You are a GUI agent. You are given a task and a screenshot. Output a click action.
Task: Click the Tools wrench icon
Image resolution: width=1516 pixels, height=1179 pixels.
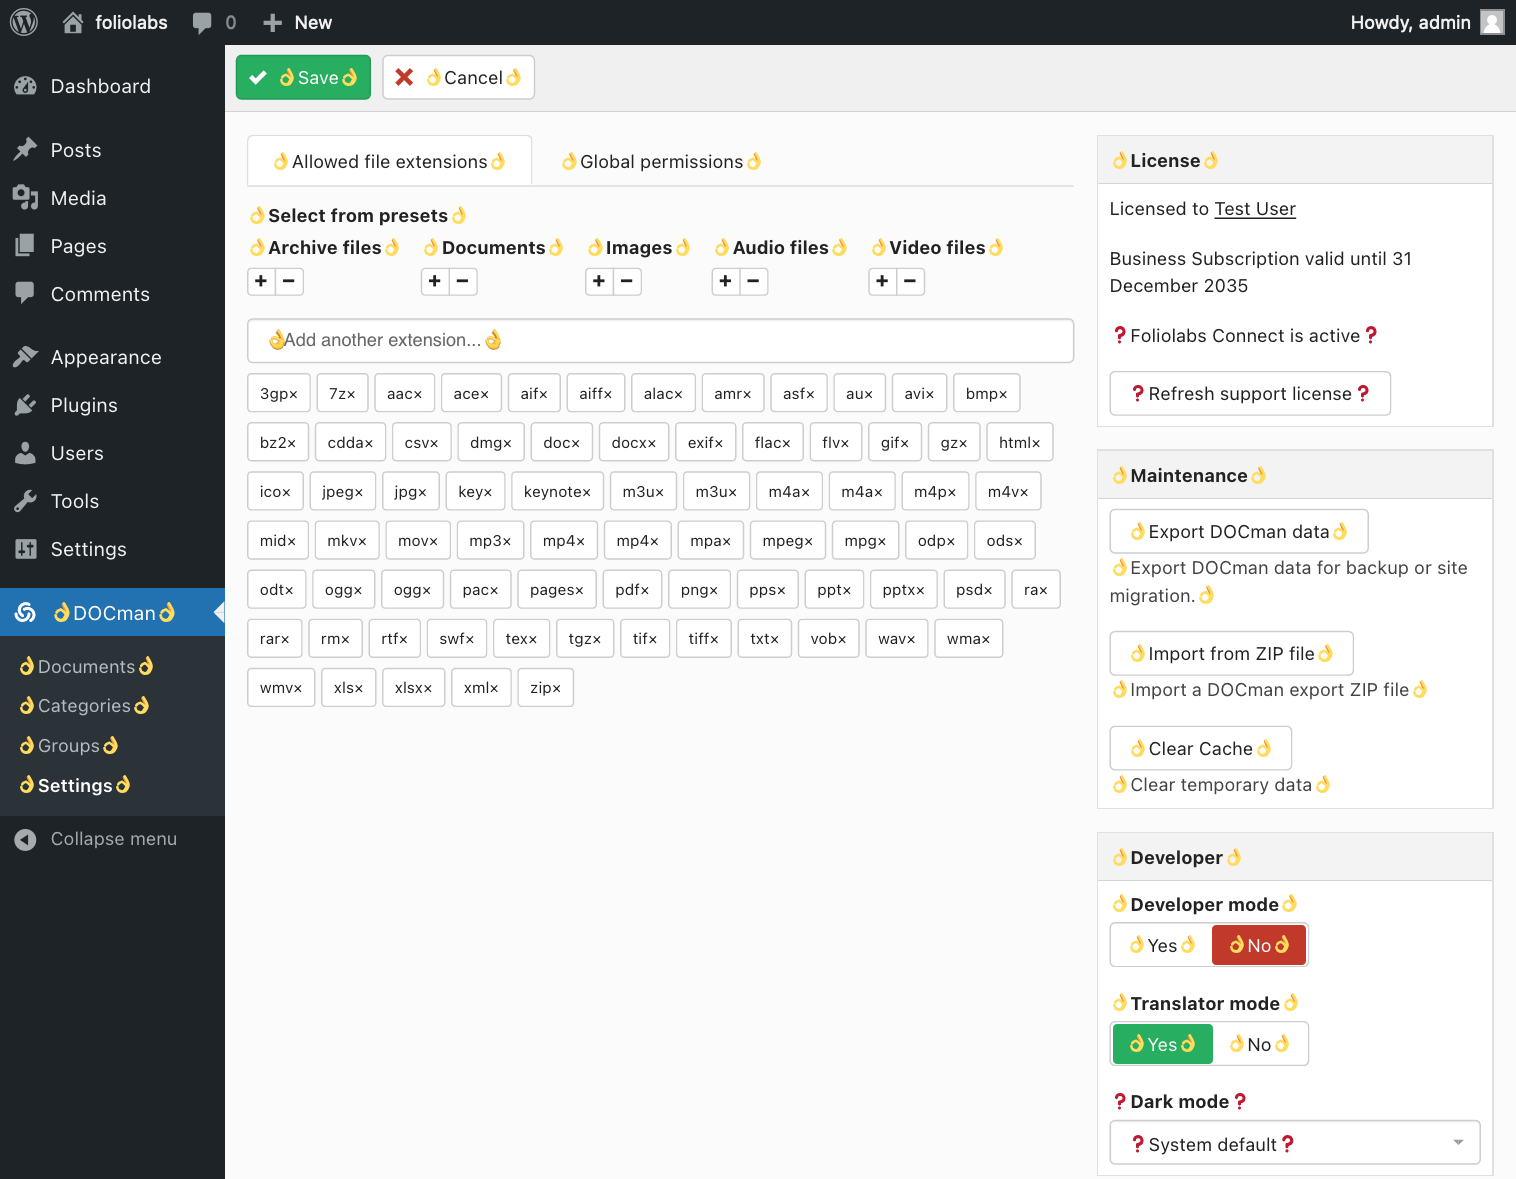[26, 501]
